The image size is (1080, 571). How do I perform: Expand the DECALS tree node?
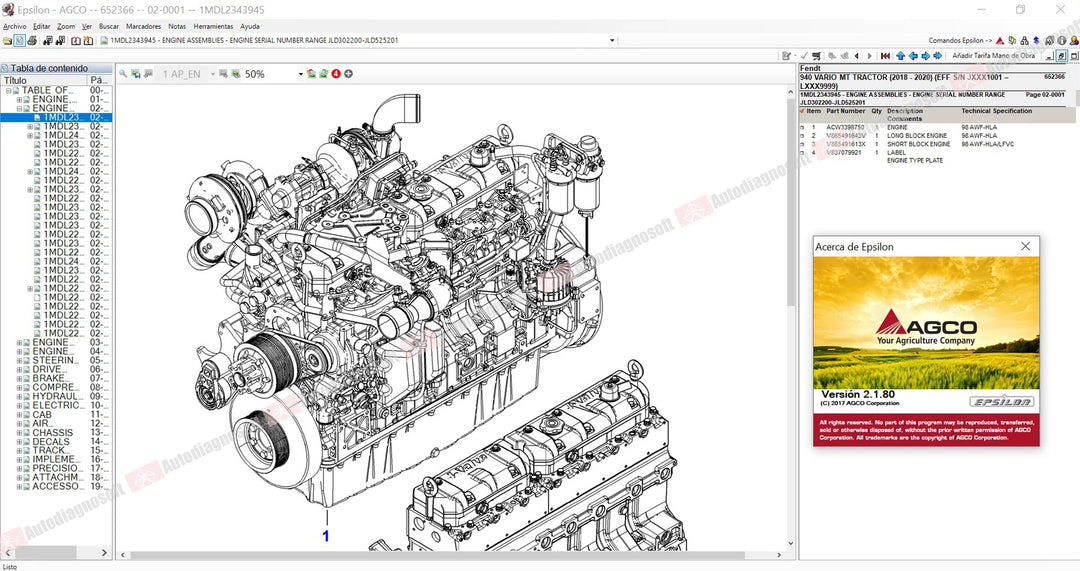click(x=19, y=442)
